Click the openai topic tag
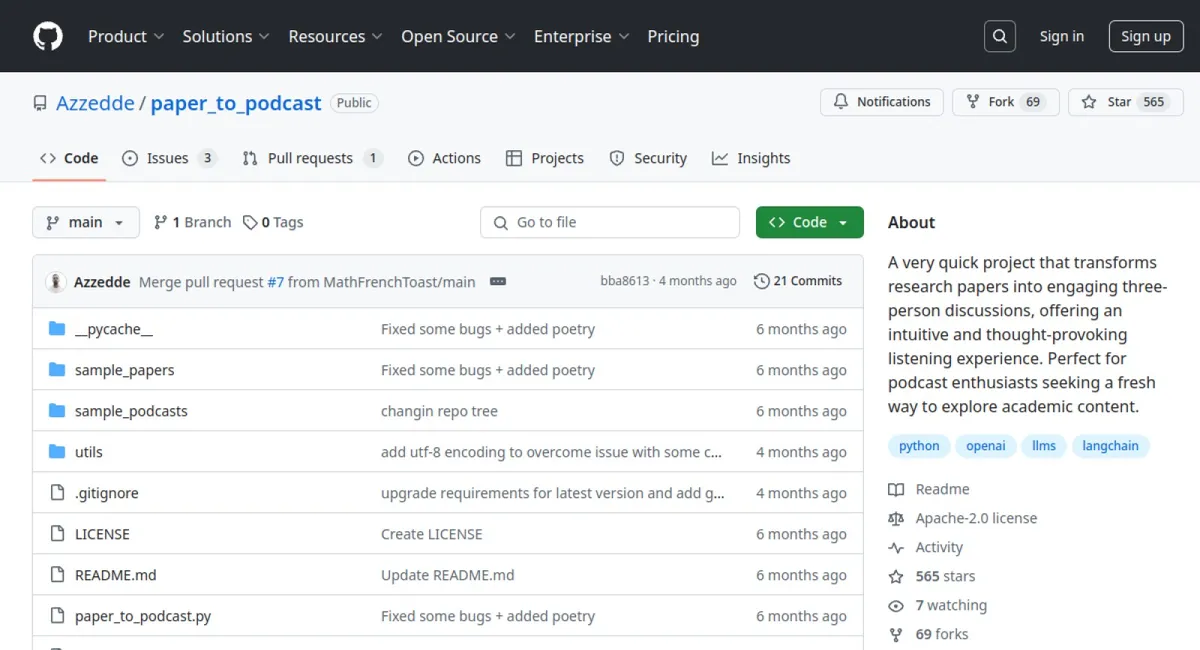This screenshot has height=650, width=1200. (x=986, y=446)
